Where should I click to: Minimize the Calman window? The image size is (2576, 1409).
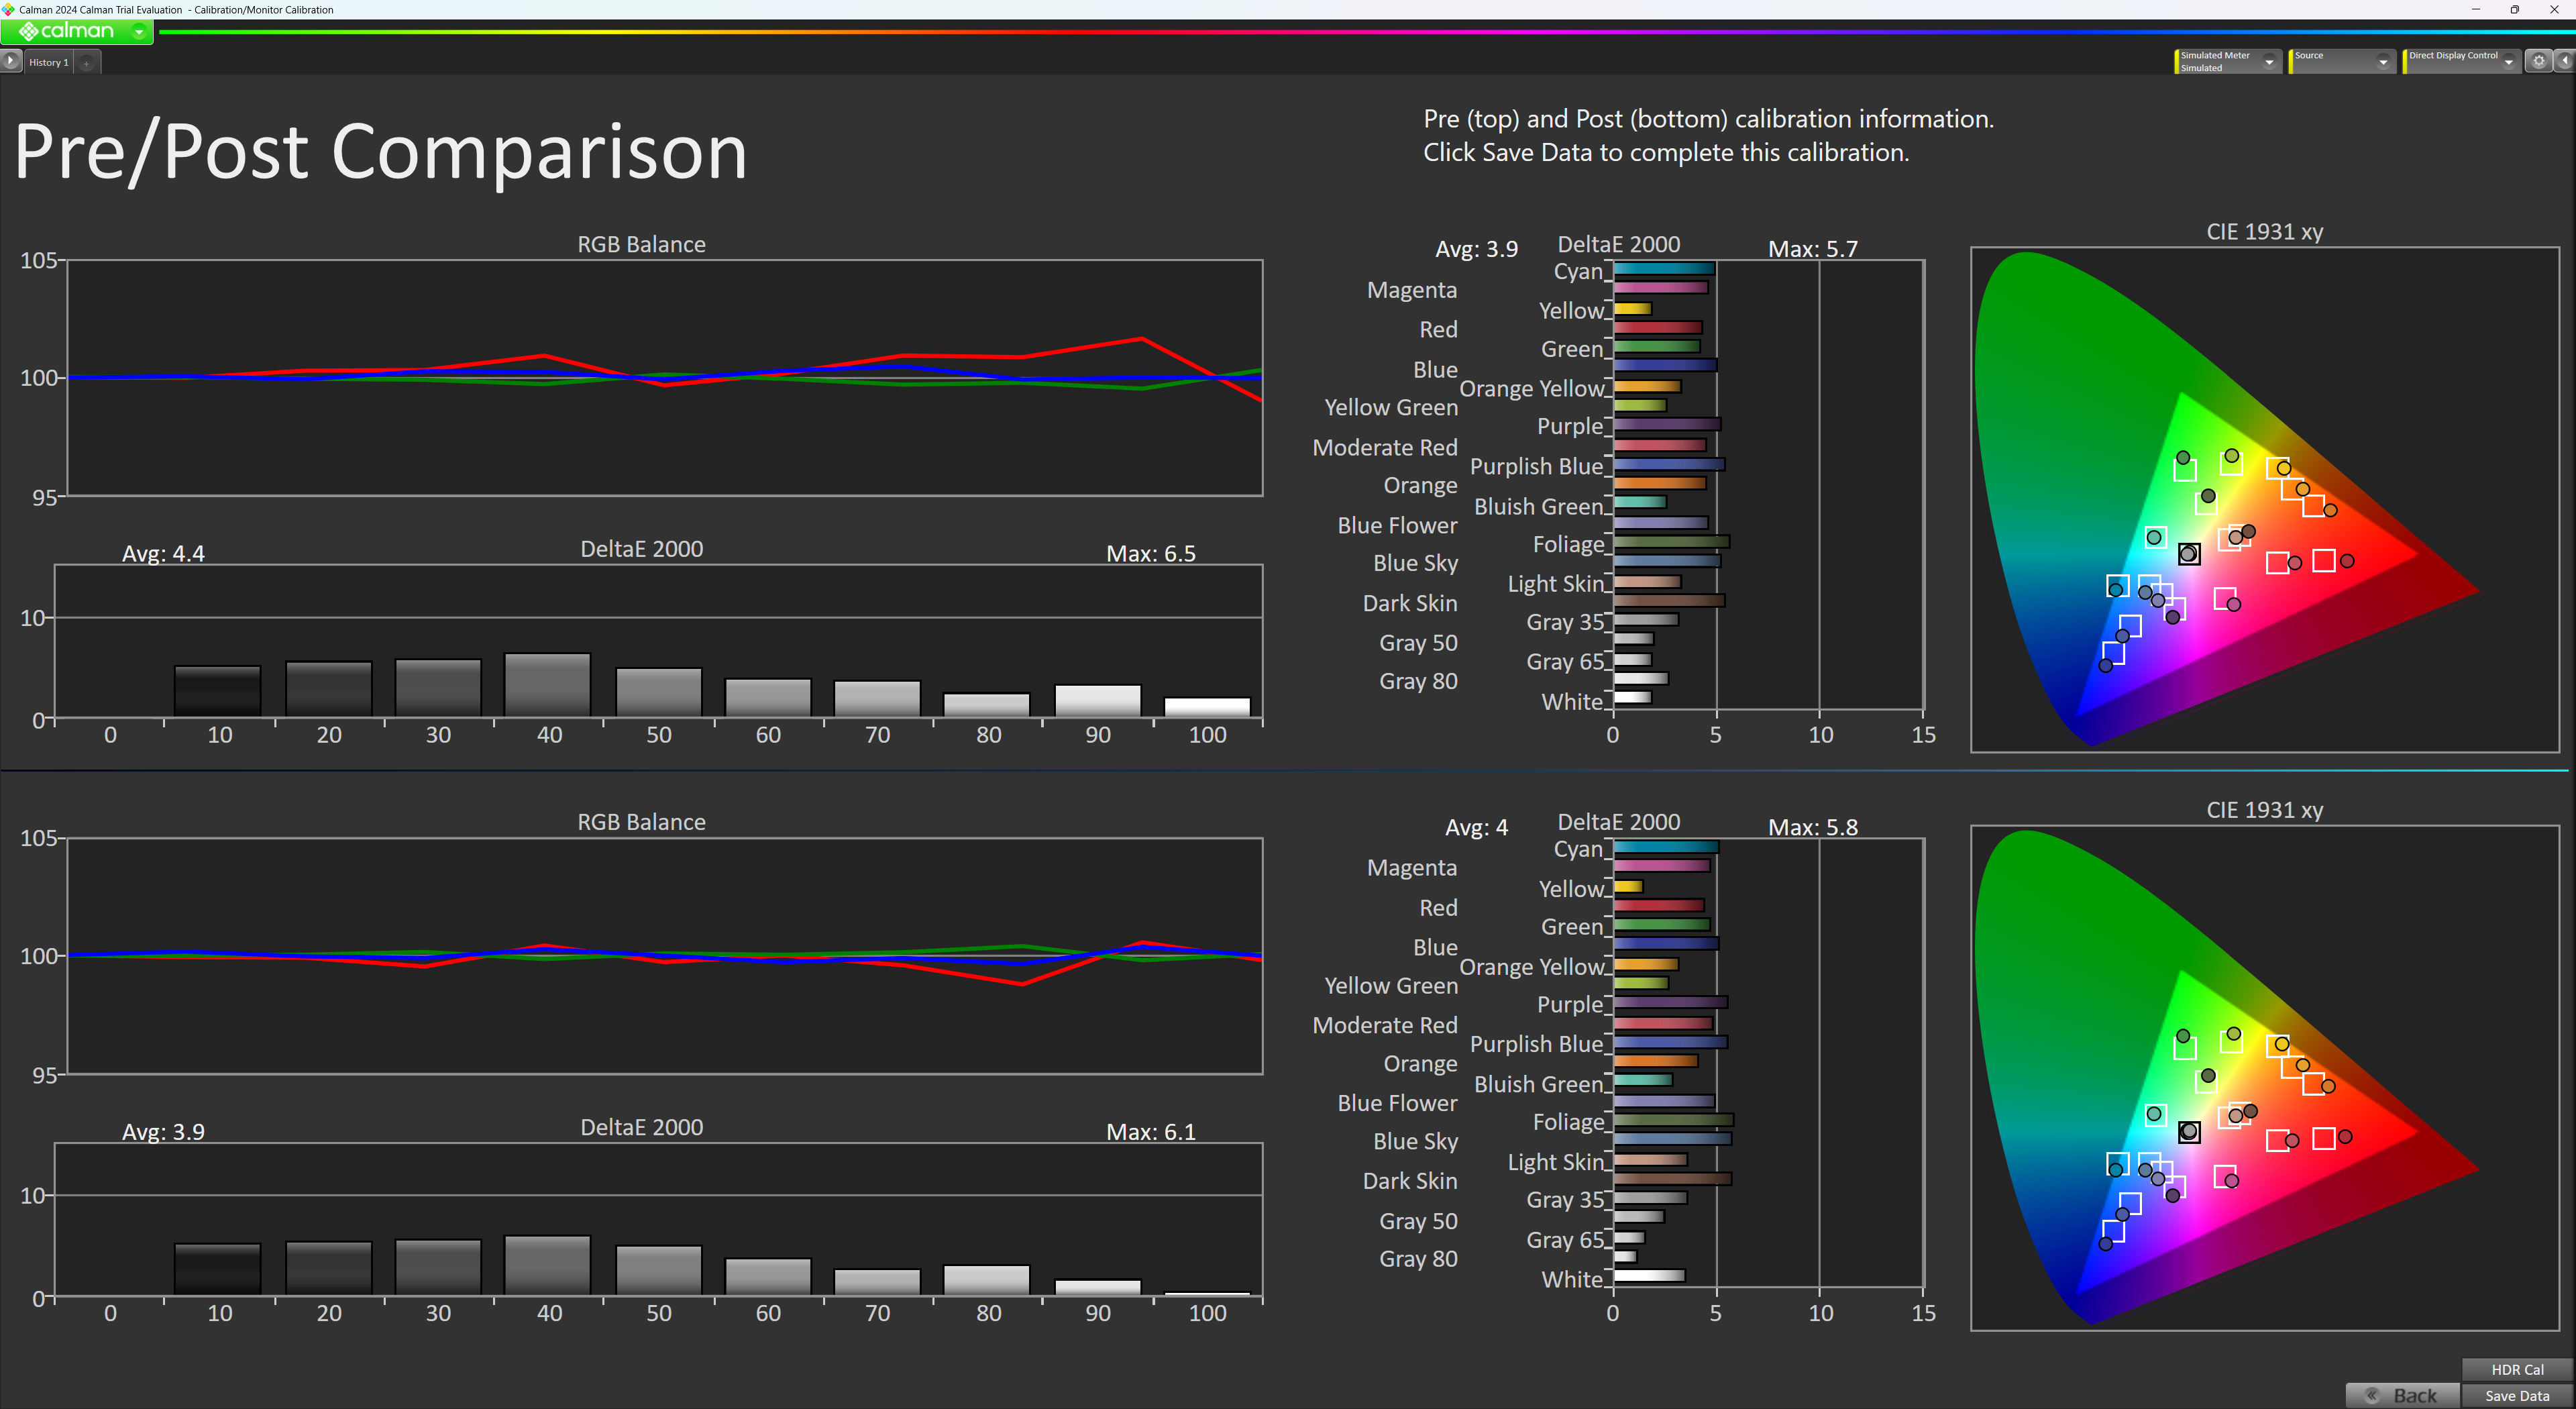click(2476, 9)
